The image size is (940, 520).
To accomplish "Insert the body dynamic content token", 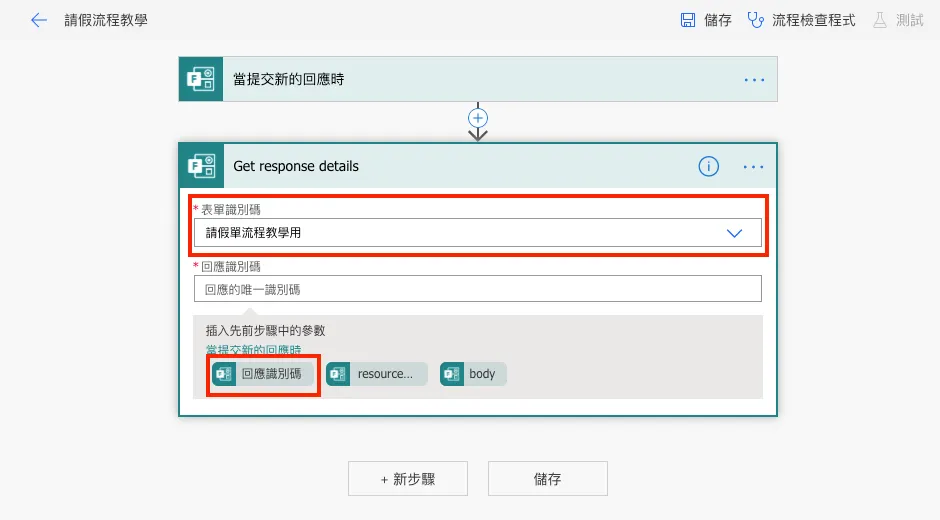I will tap(473, 374).
